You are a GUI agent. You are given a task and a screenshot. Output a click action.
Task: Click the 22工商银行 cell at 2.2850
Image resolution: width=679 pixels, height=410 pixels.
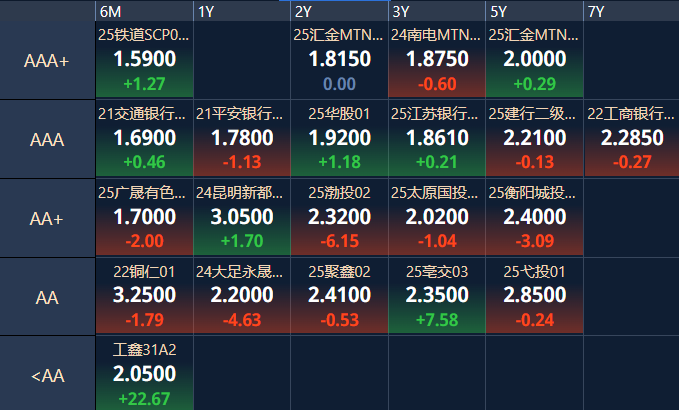[x=631, y=139]
